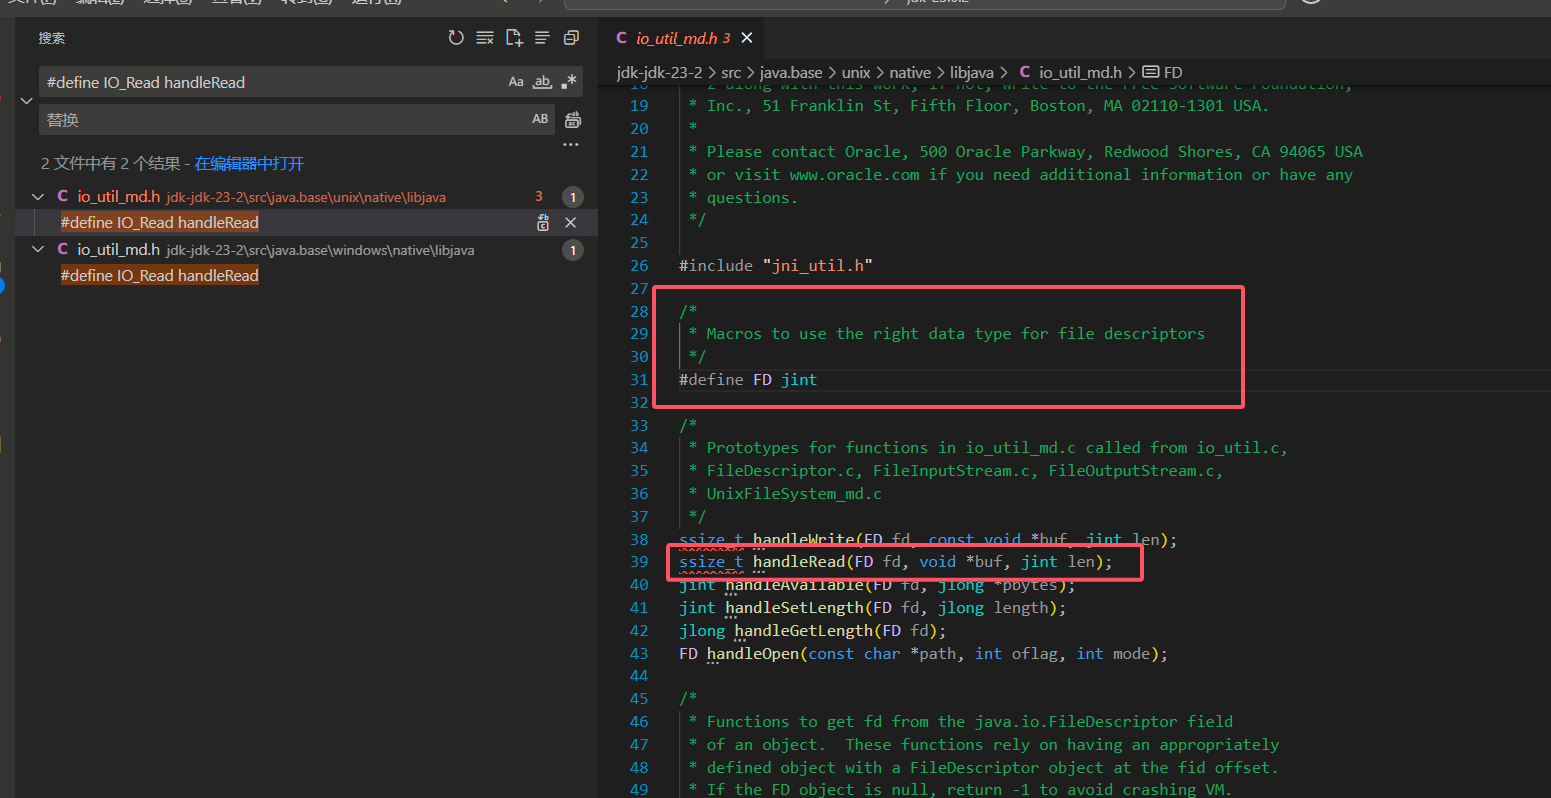Viewport: 1551px width, 798px height.
Task: Click the libjava breadcrumb segment
Action: pos(971,72)
